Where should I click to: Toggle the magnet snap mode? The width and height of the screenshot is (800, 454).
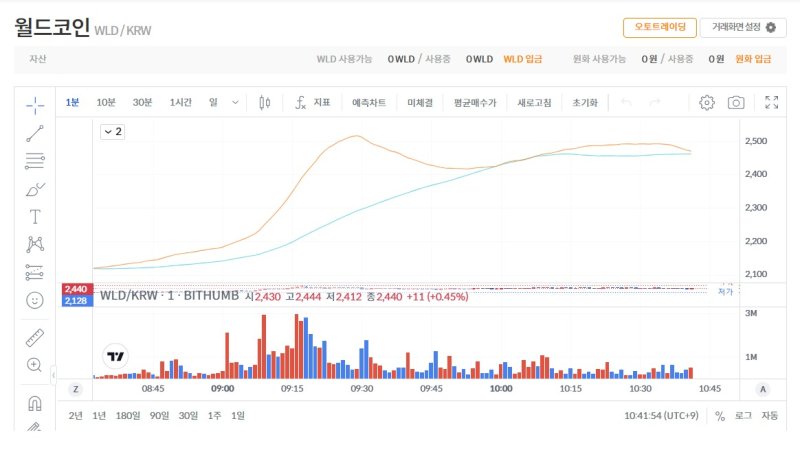click(35, 403)
